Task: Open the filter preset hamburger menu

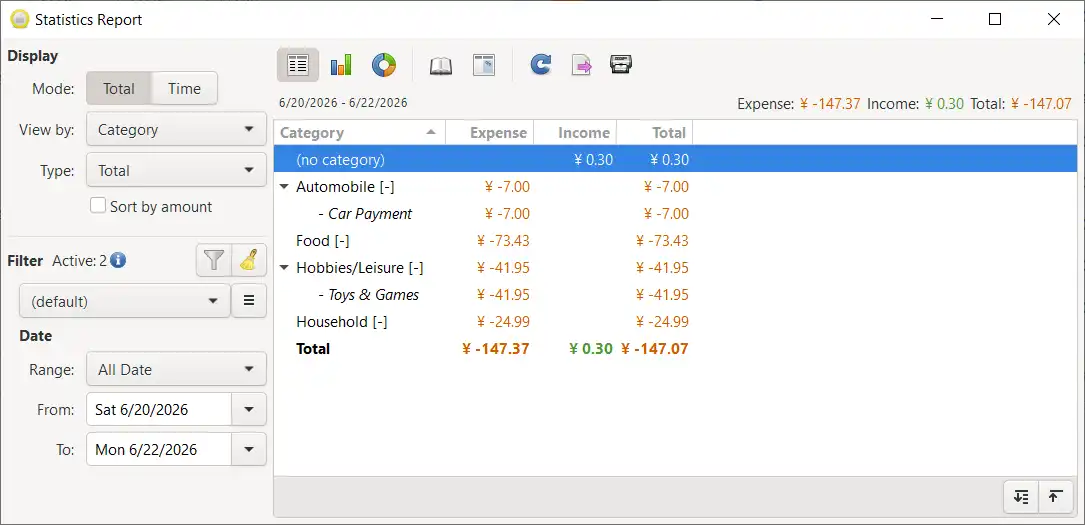Action: [249, 301]
